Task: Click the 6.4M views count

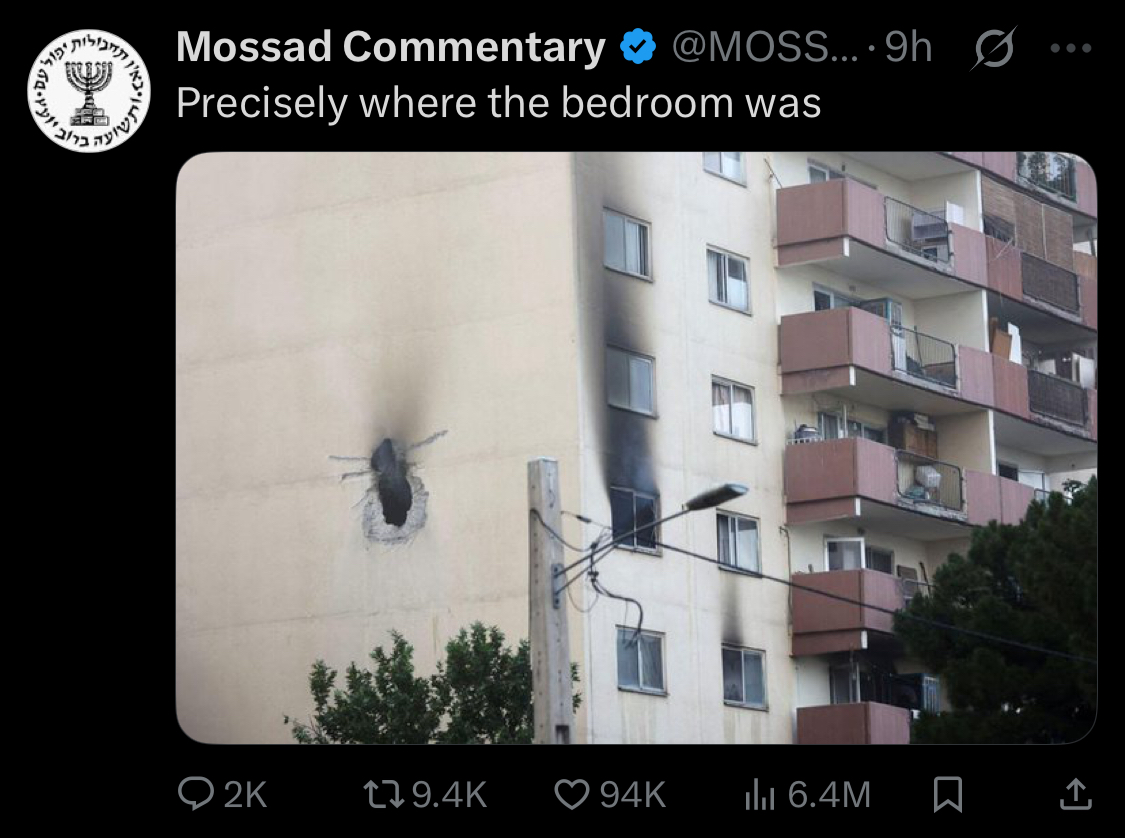Action: click(x=829, y=795)
